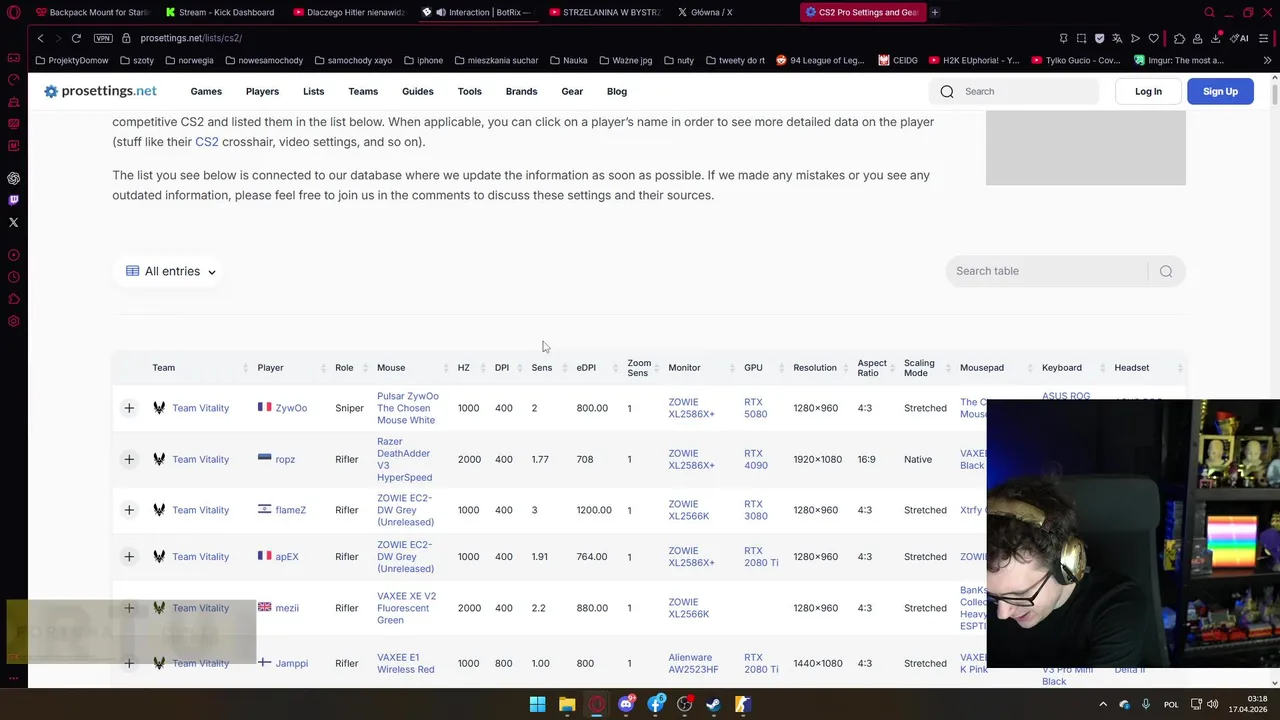The width and height of the screenshot is (1280, 720).
Task: Open Twitch icon in Opera sidebar
Action: click(x=13, y=200)
